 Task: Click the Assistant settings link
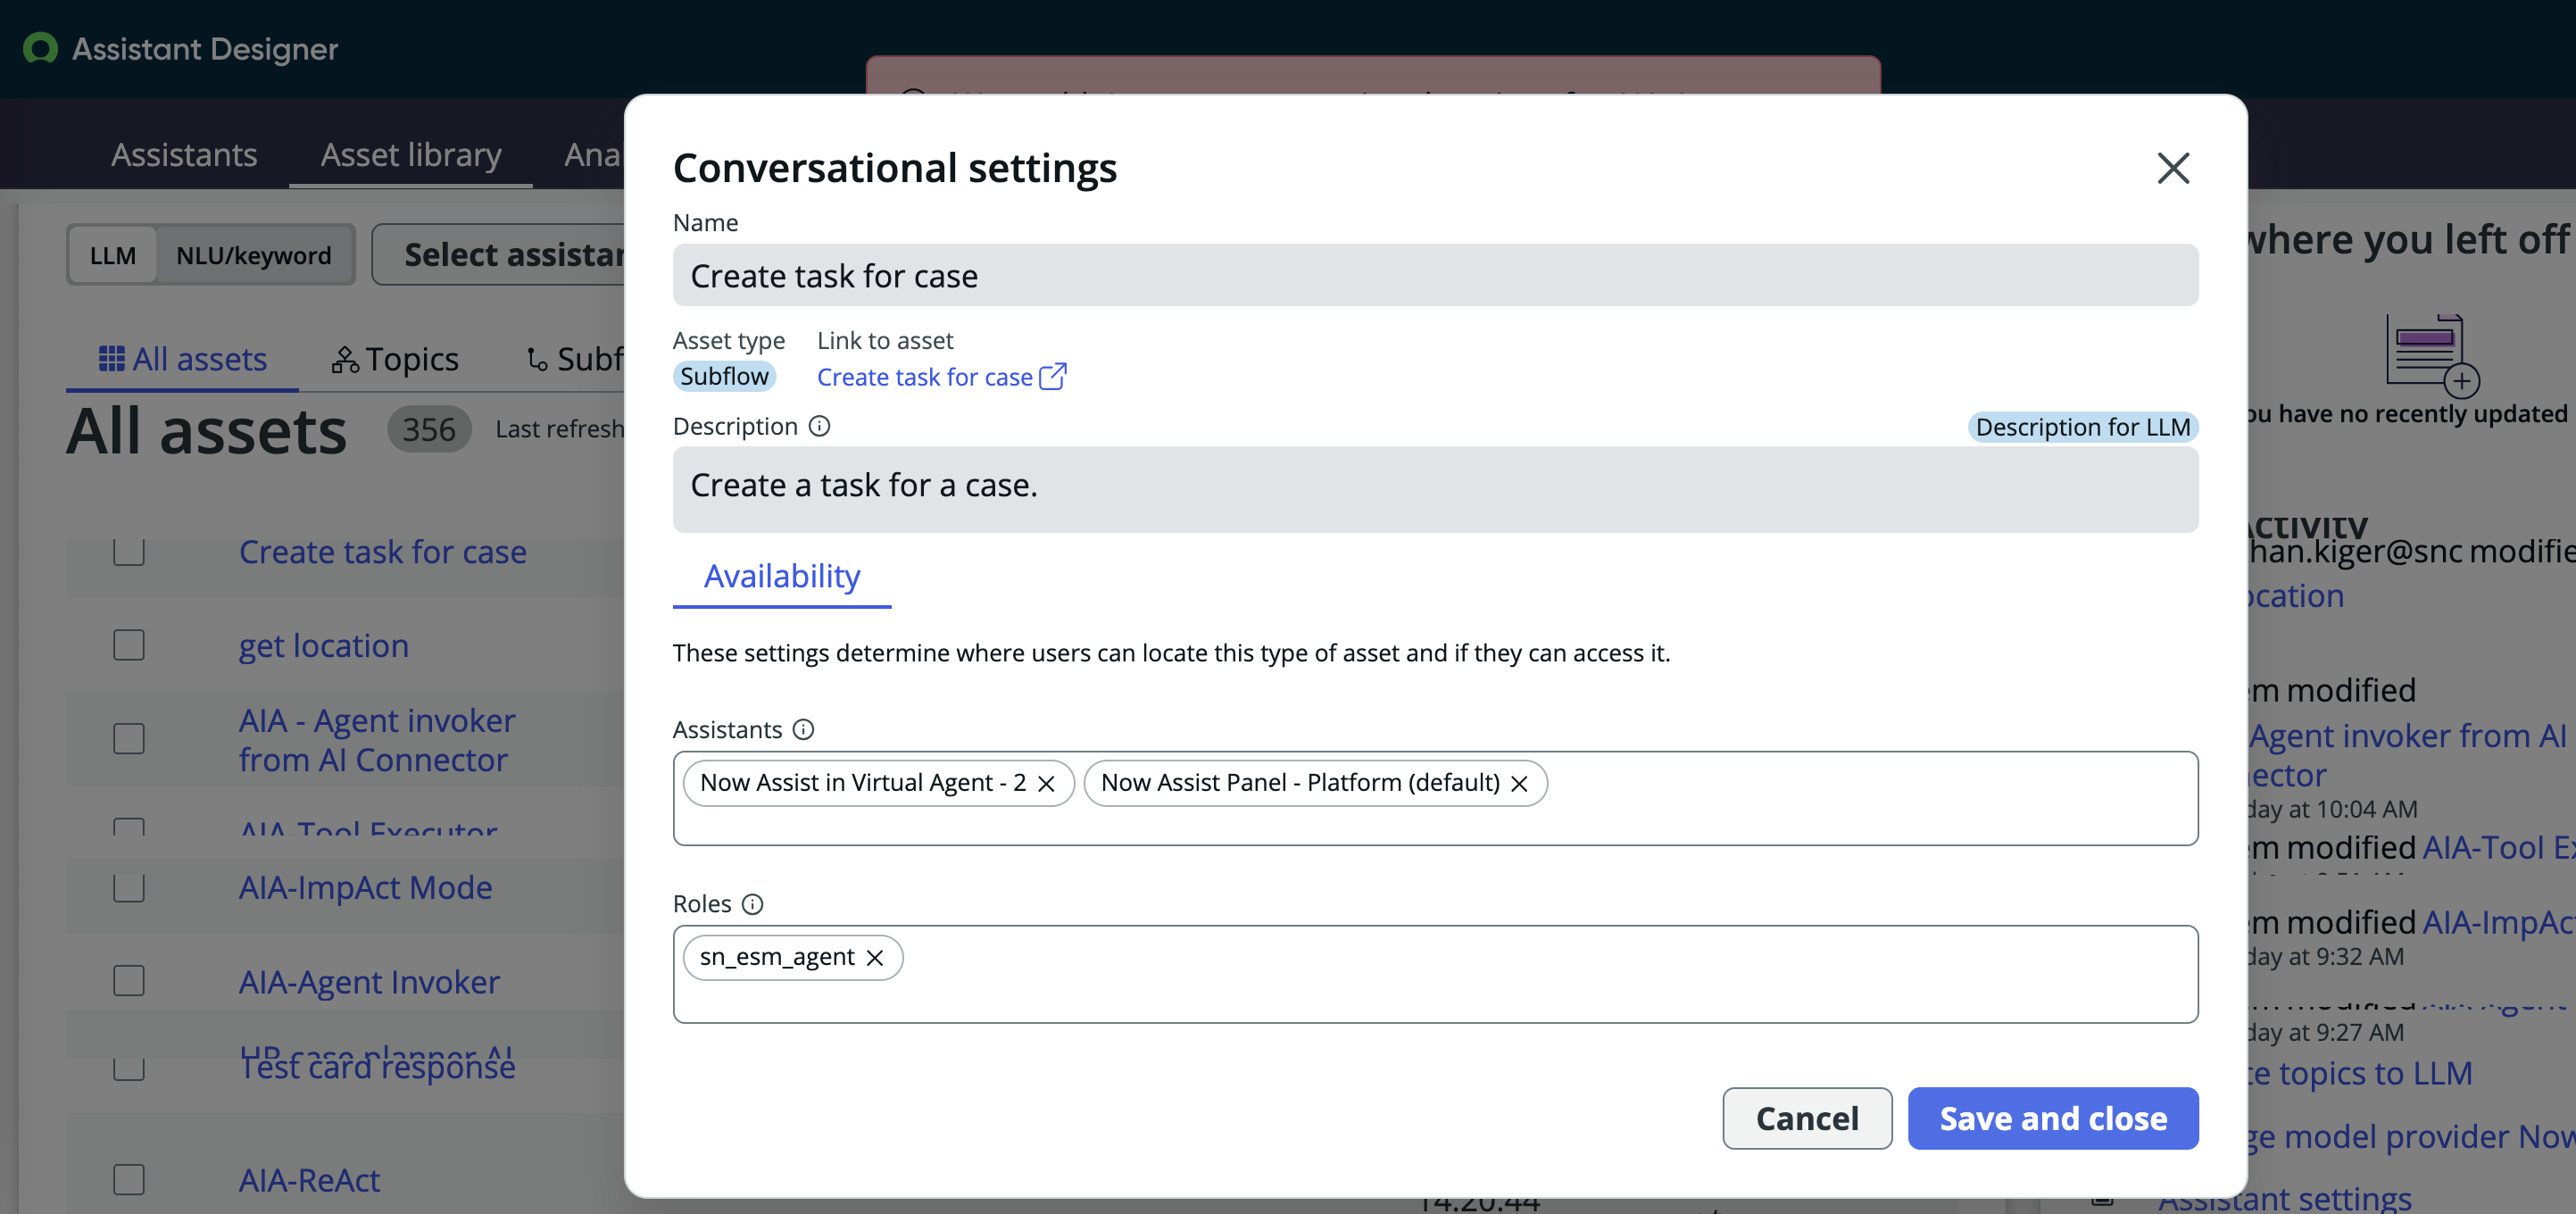click(2285, 1199)
